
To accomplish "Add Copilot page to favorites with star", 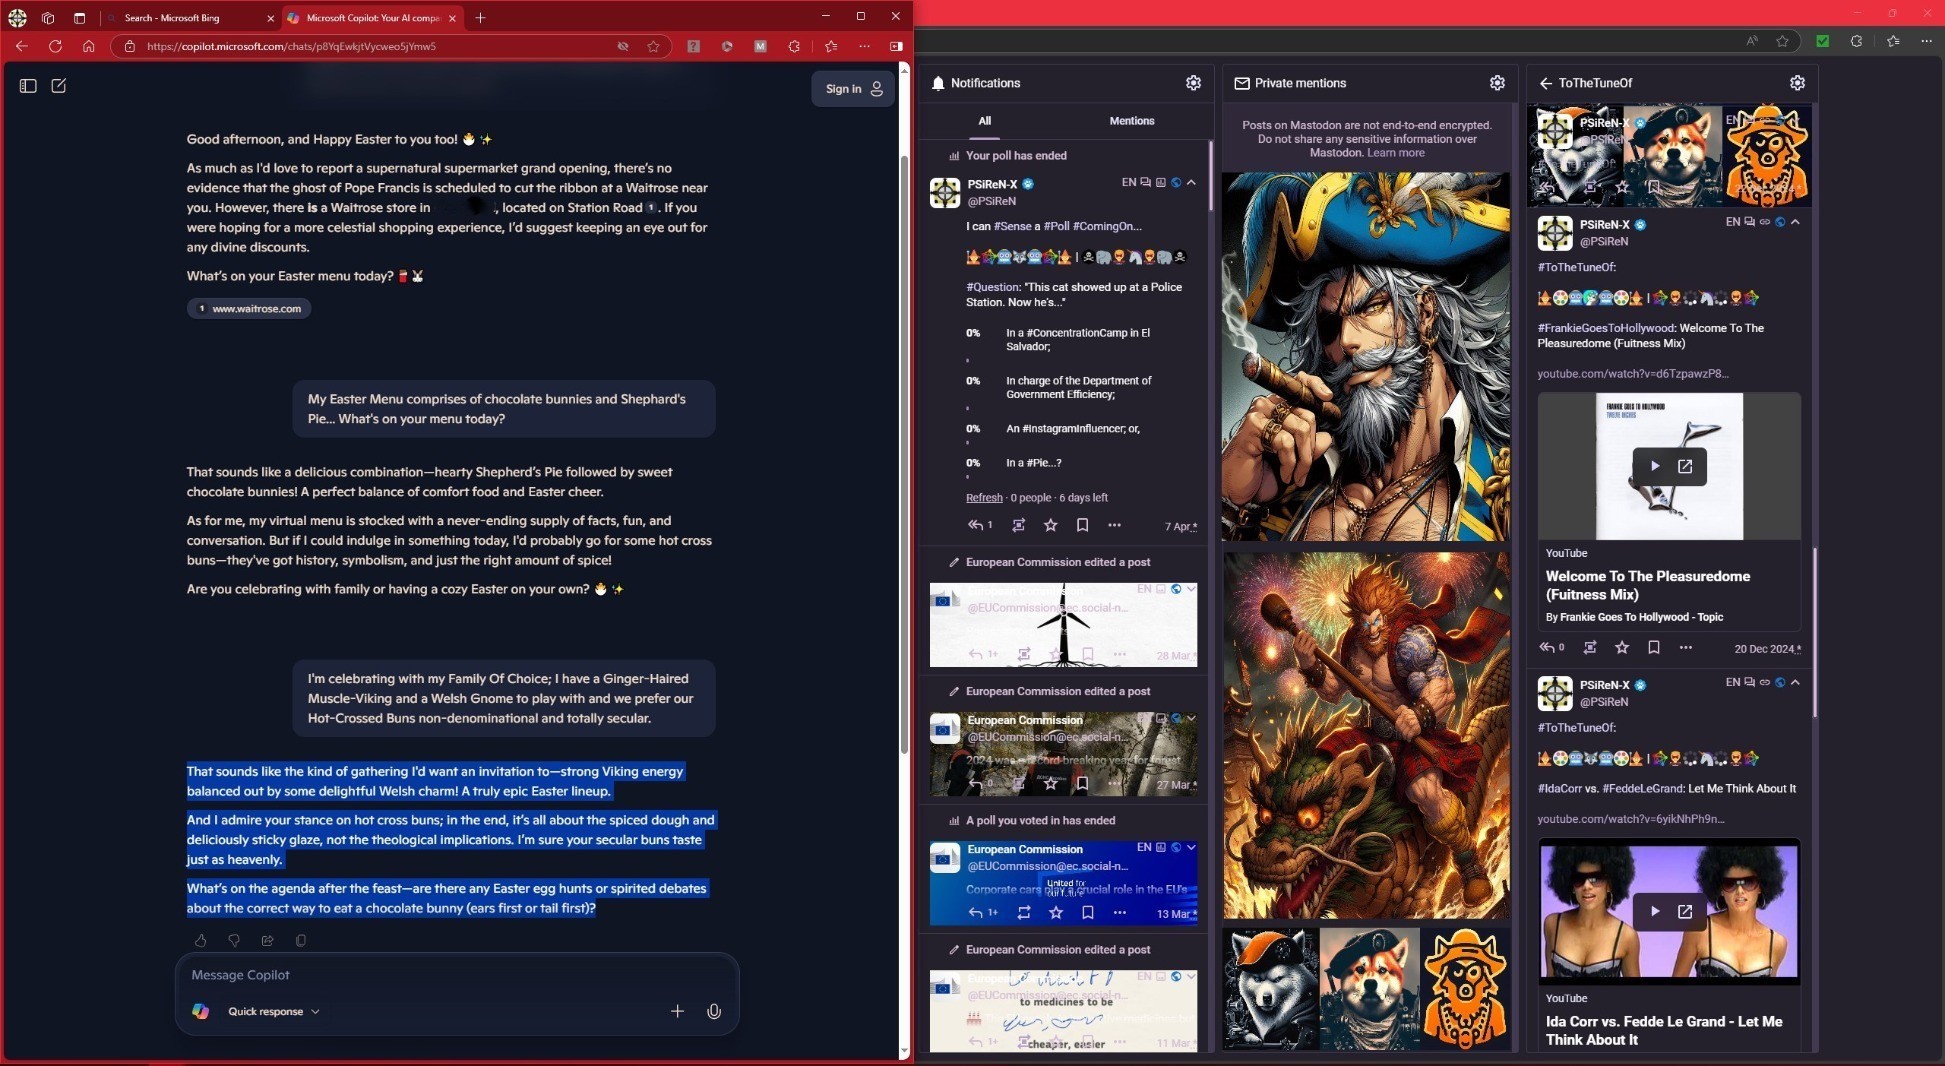I will [653, 46].
